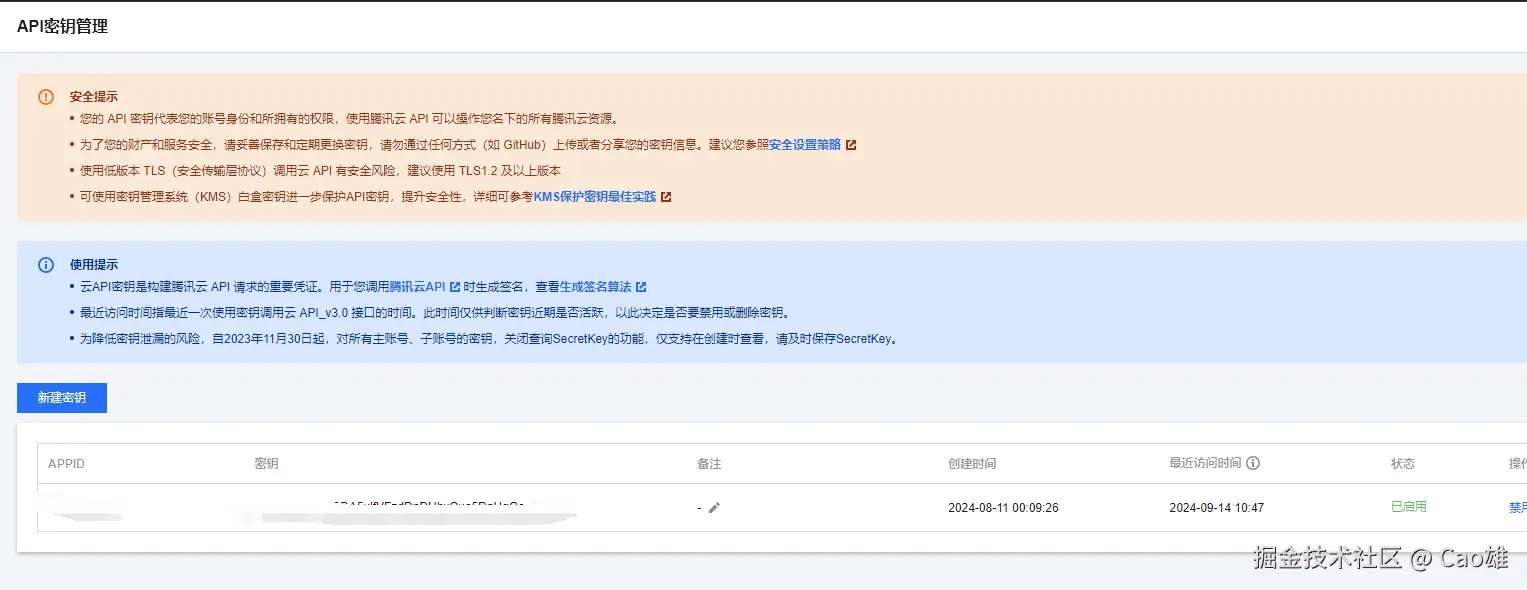Click the external-link icon after 腾讯云API
This screenshot has height=590, width=1527.
[x=455, y=287]
